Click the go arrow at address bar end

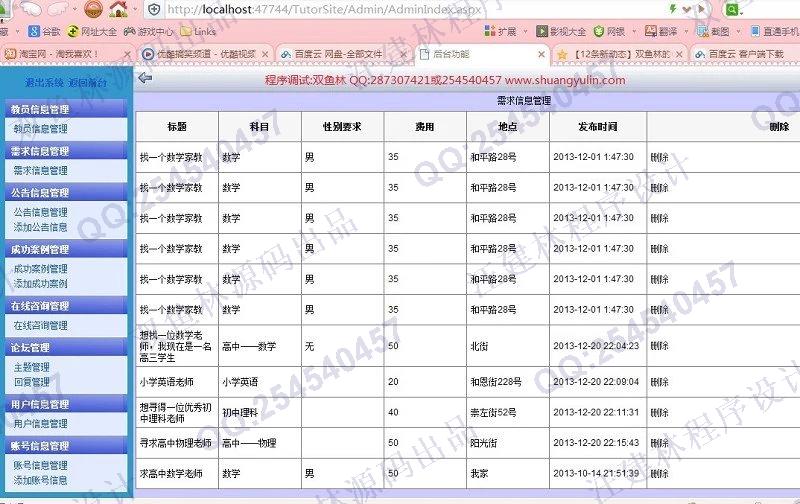point(702,9)
